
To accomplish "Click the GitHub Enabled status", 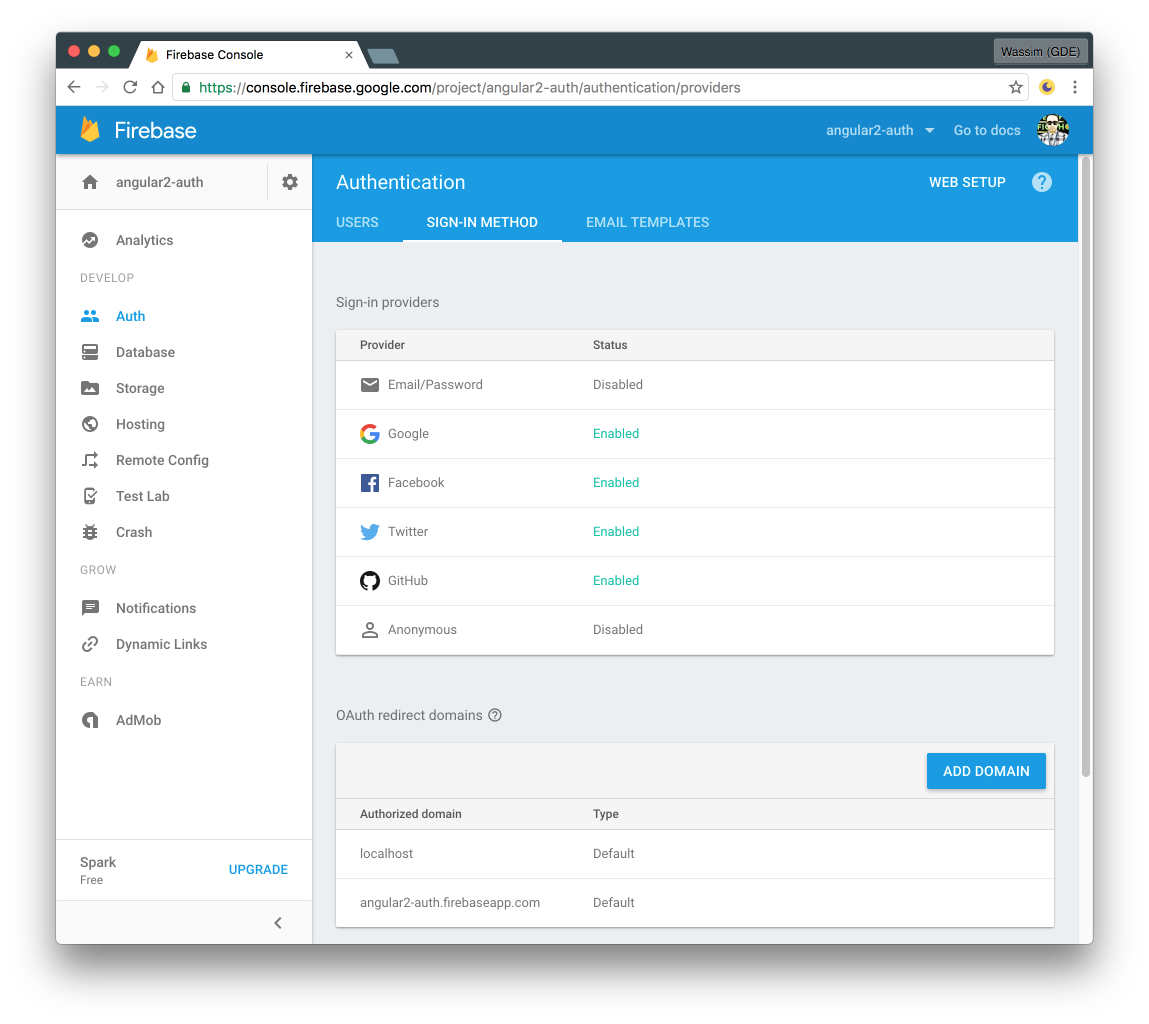I will [x=616, y=581].
